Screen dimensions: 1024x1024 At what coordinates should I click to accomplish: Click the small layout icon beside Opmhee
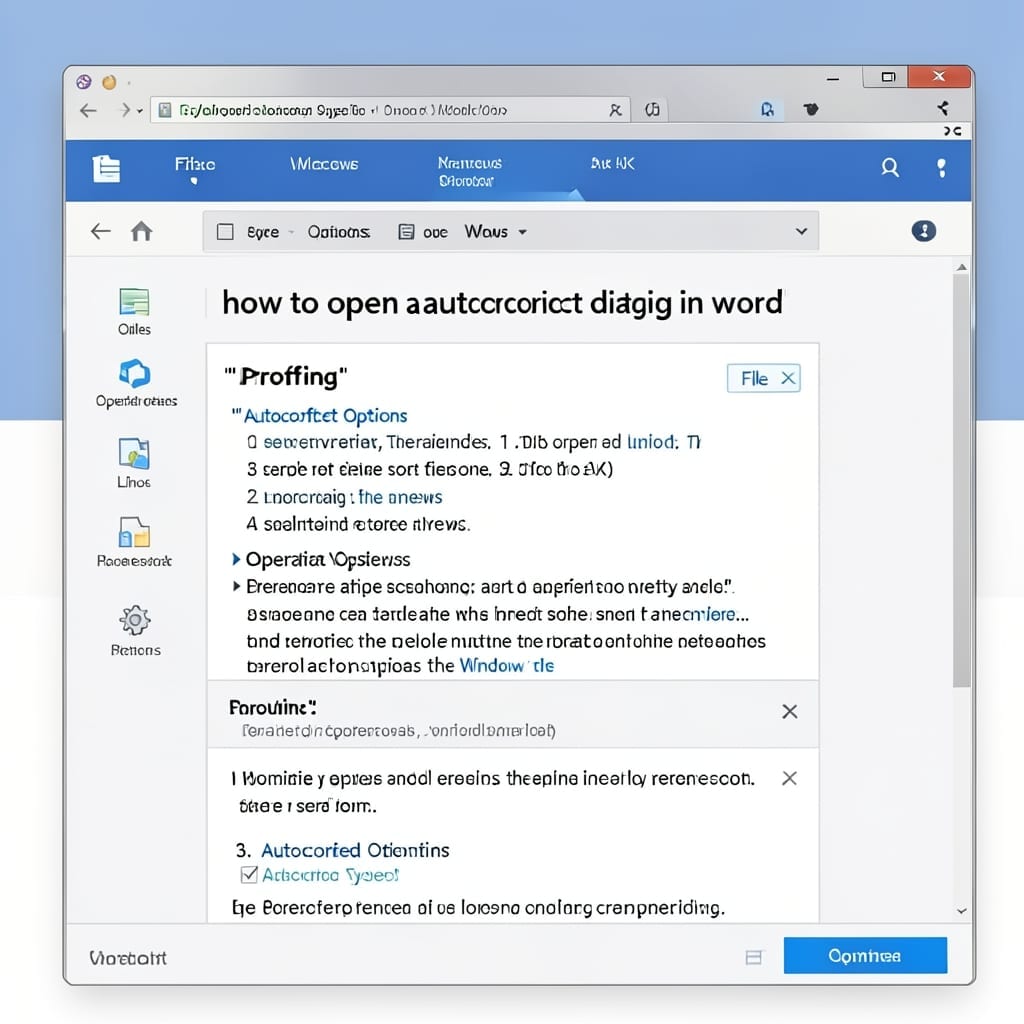[x=754, y=957]
